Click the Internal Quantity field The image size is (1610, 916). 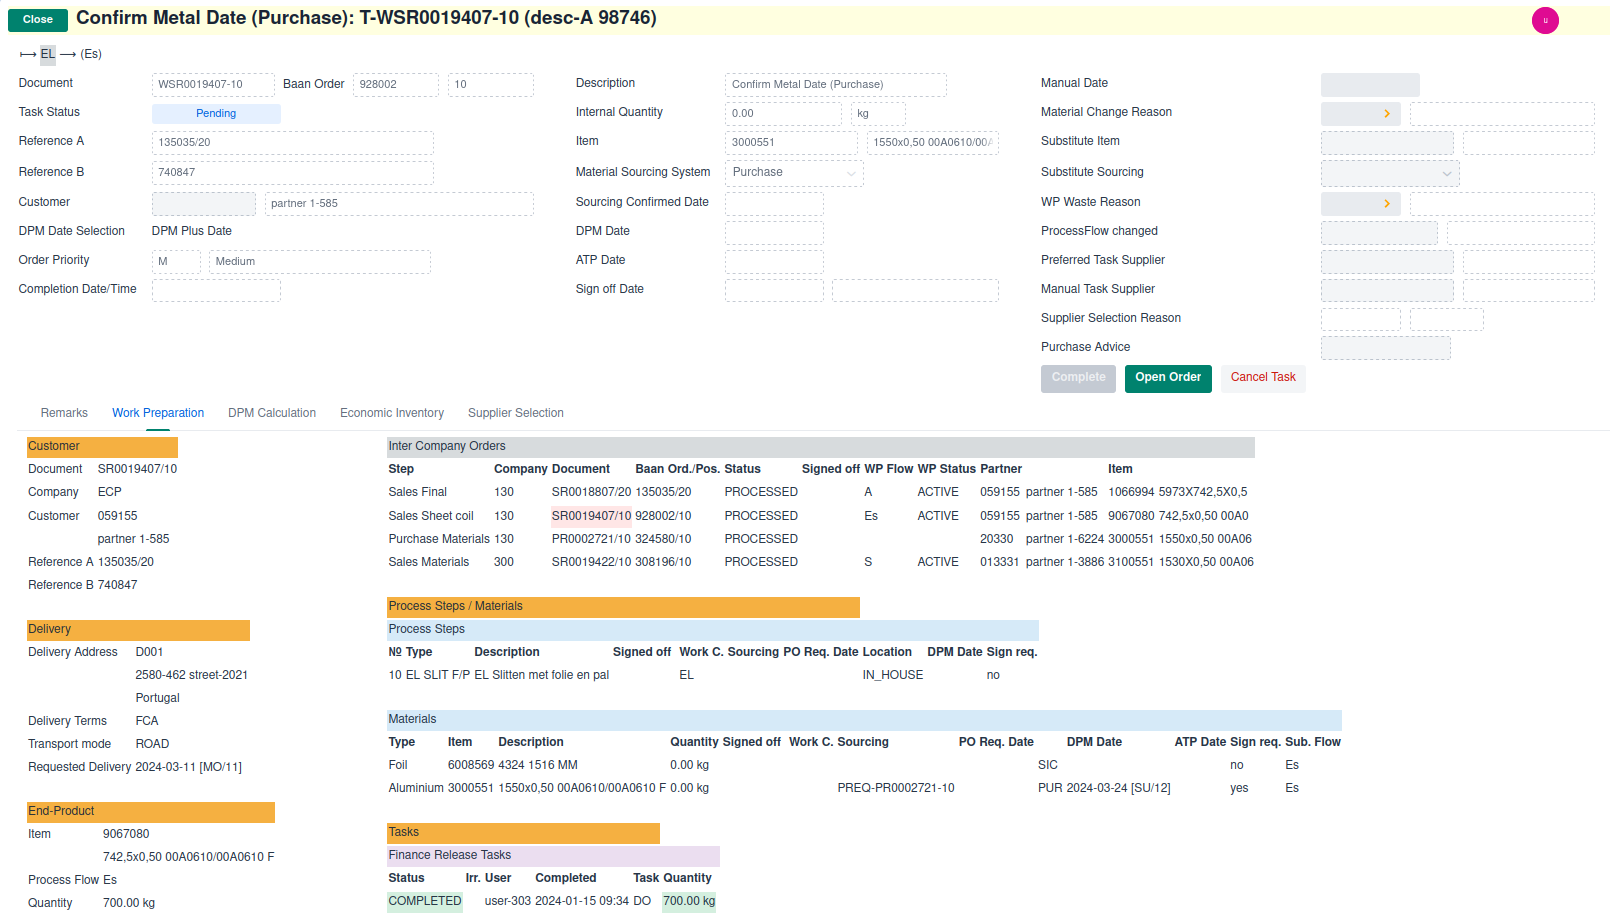coord(783,114)
